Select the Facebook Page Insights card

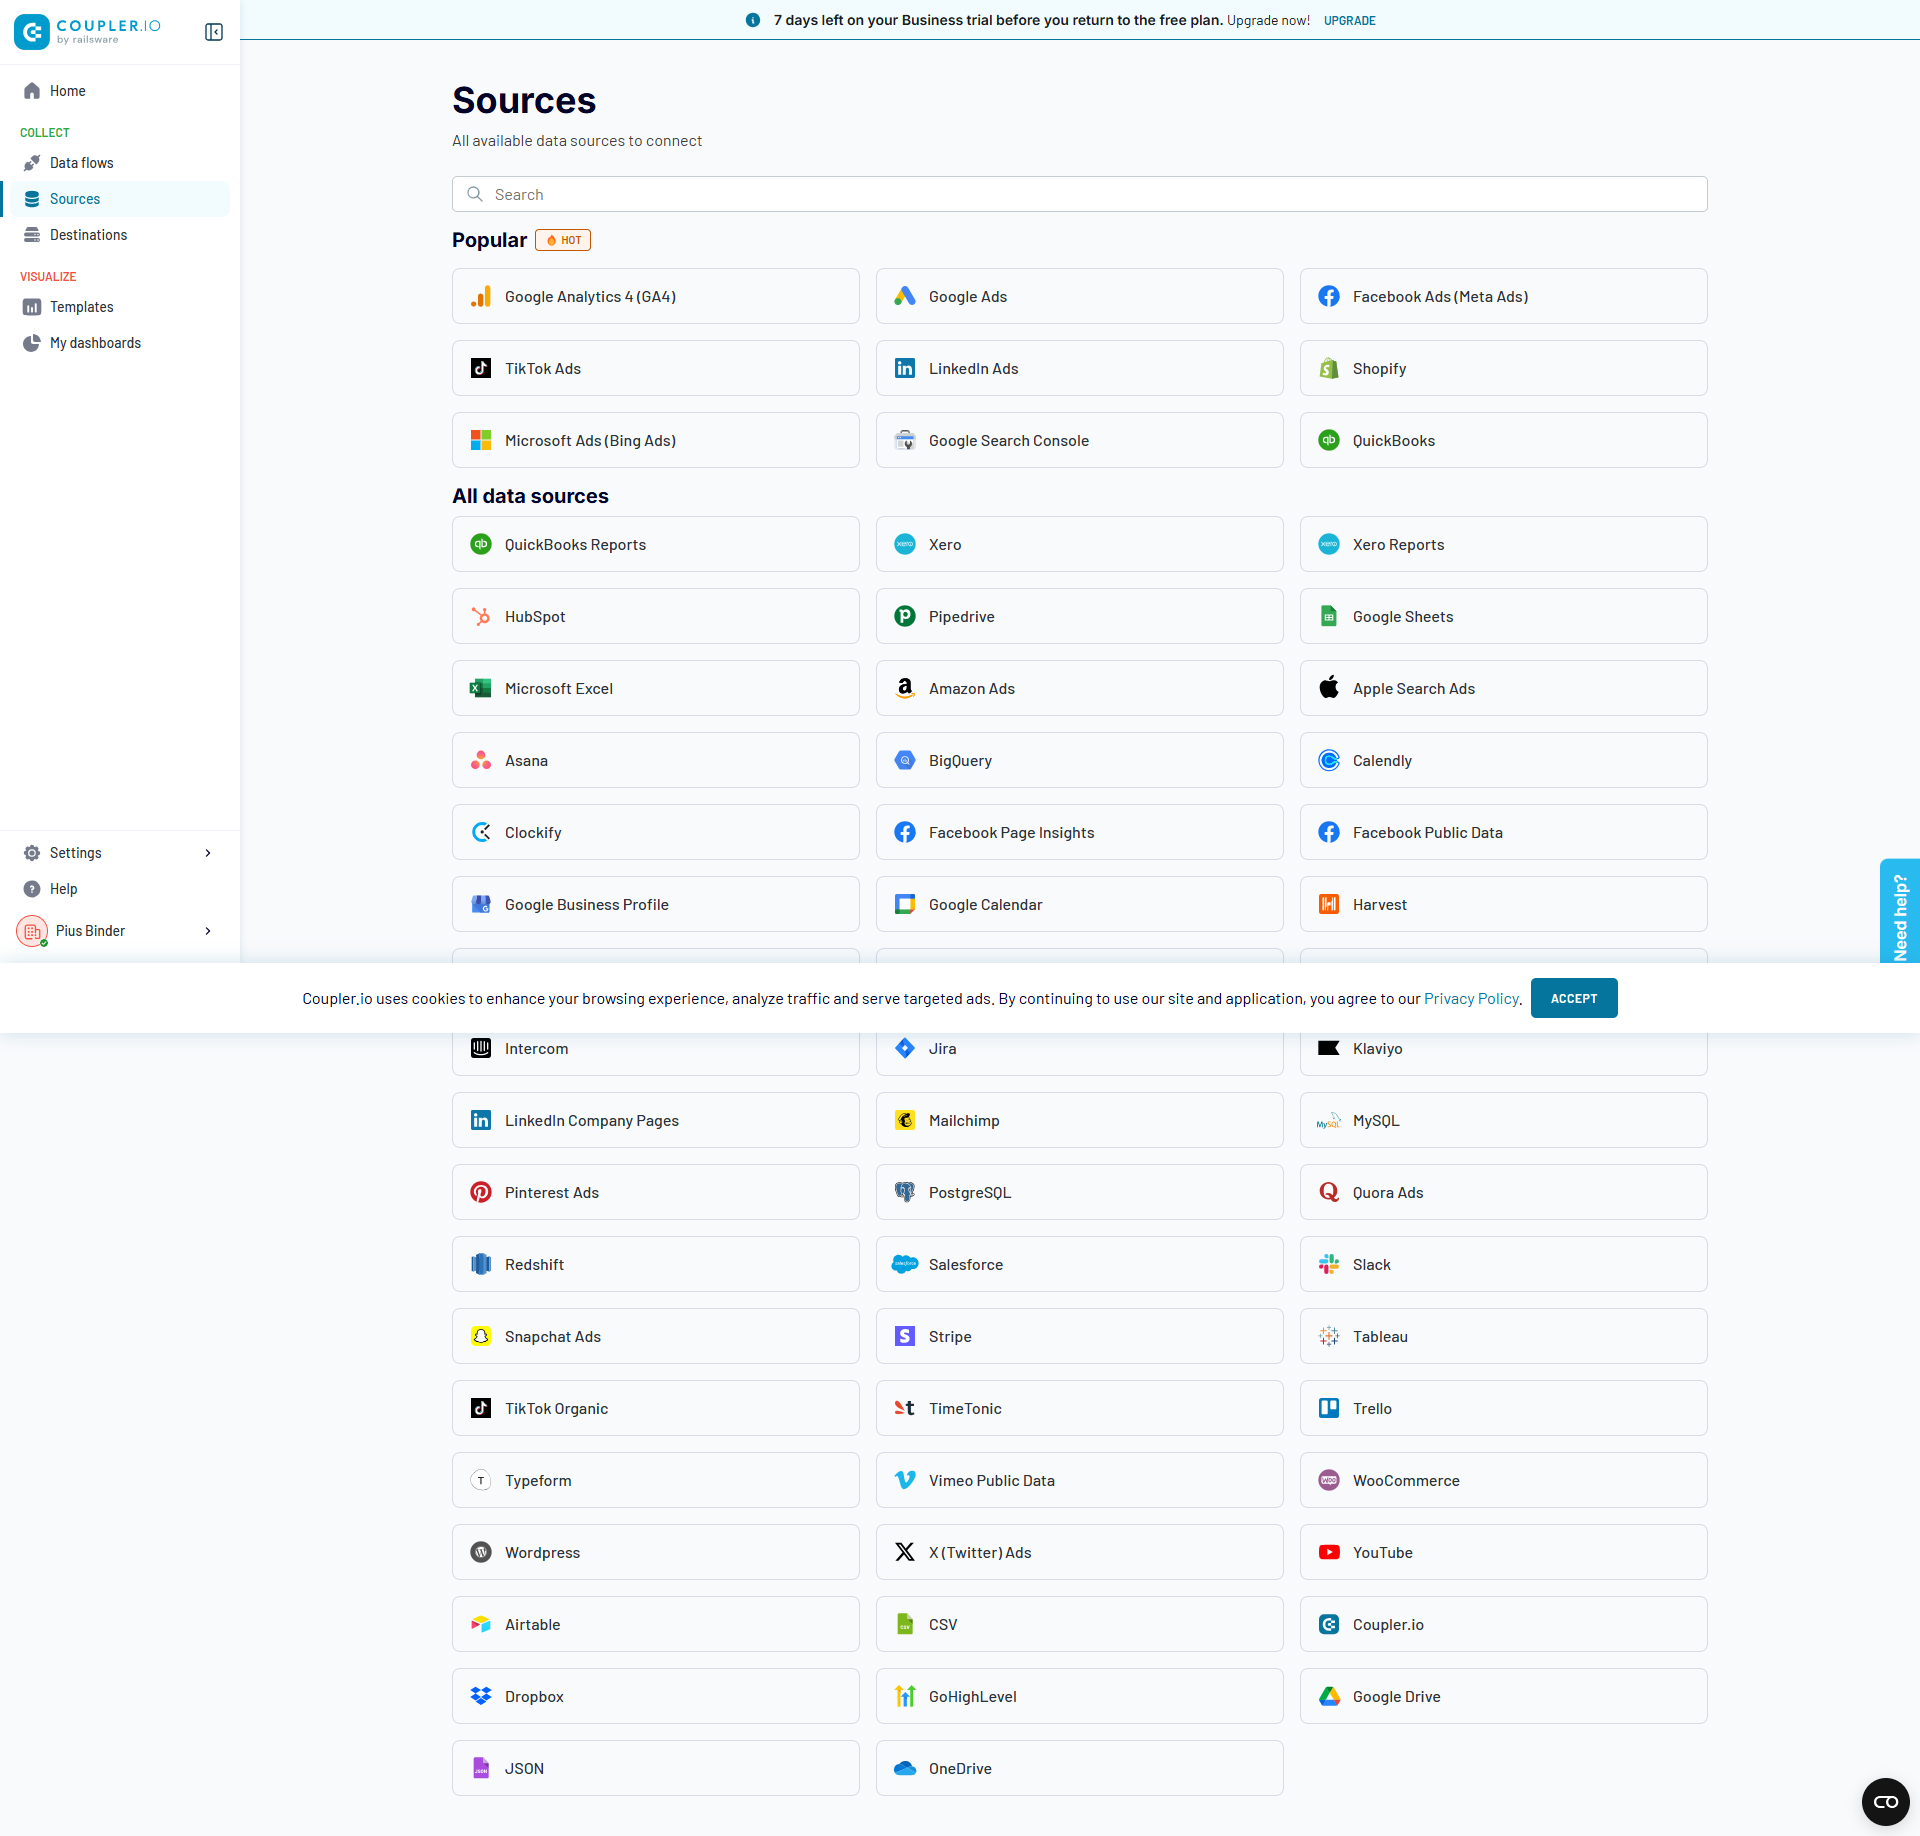1079,833
